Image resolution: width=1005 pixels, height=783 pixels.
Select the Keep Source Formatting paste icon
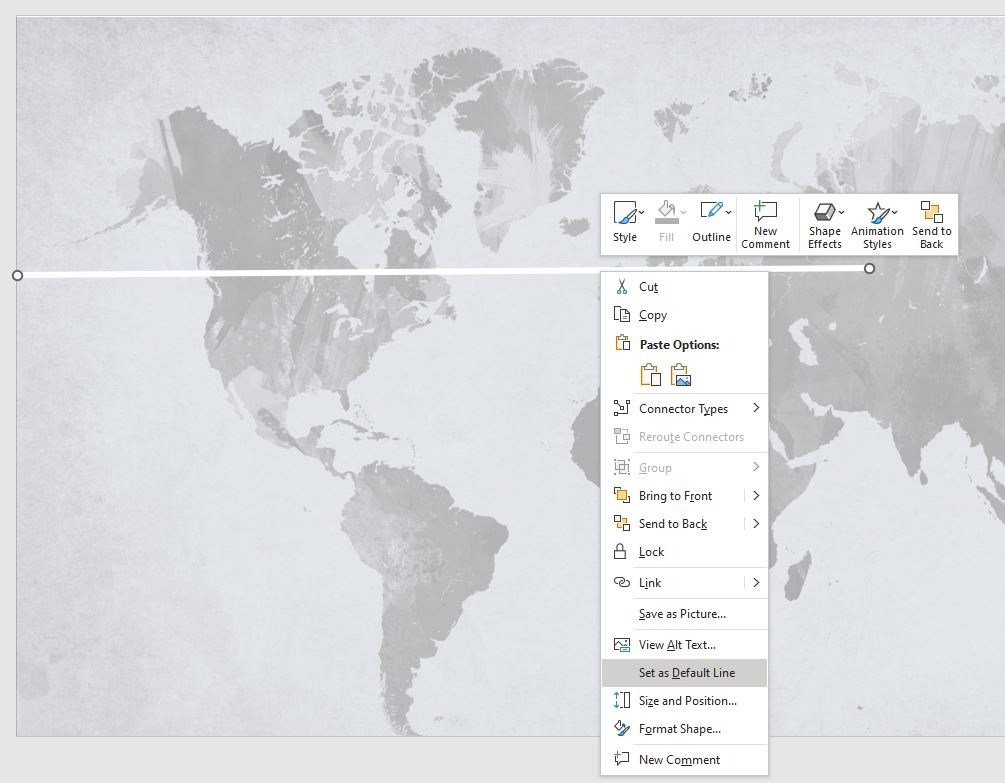tap(650, 376)
